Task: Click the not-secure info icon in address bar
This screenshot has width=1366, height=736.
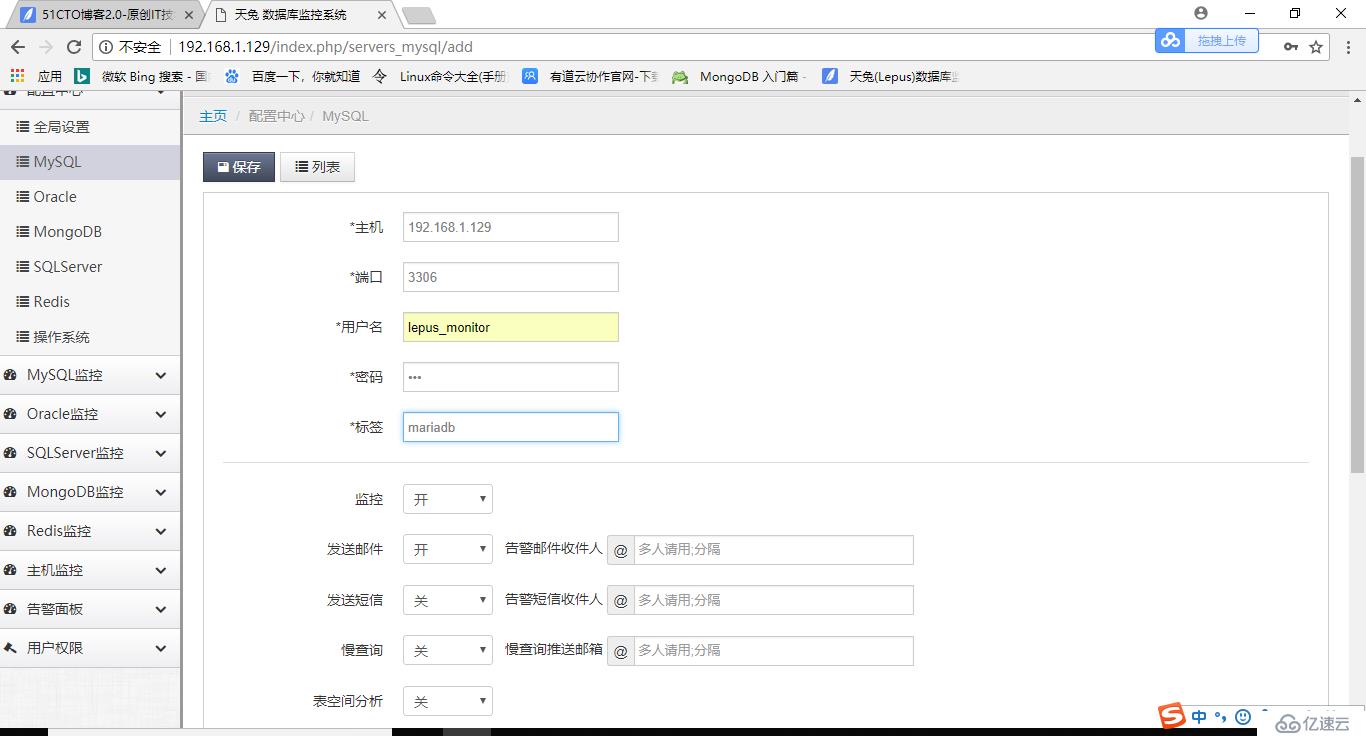Action: 105,47
